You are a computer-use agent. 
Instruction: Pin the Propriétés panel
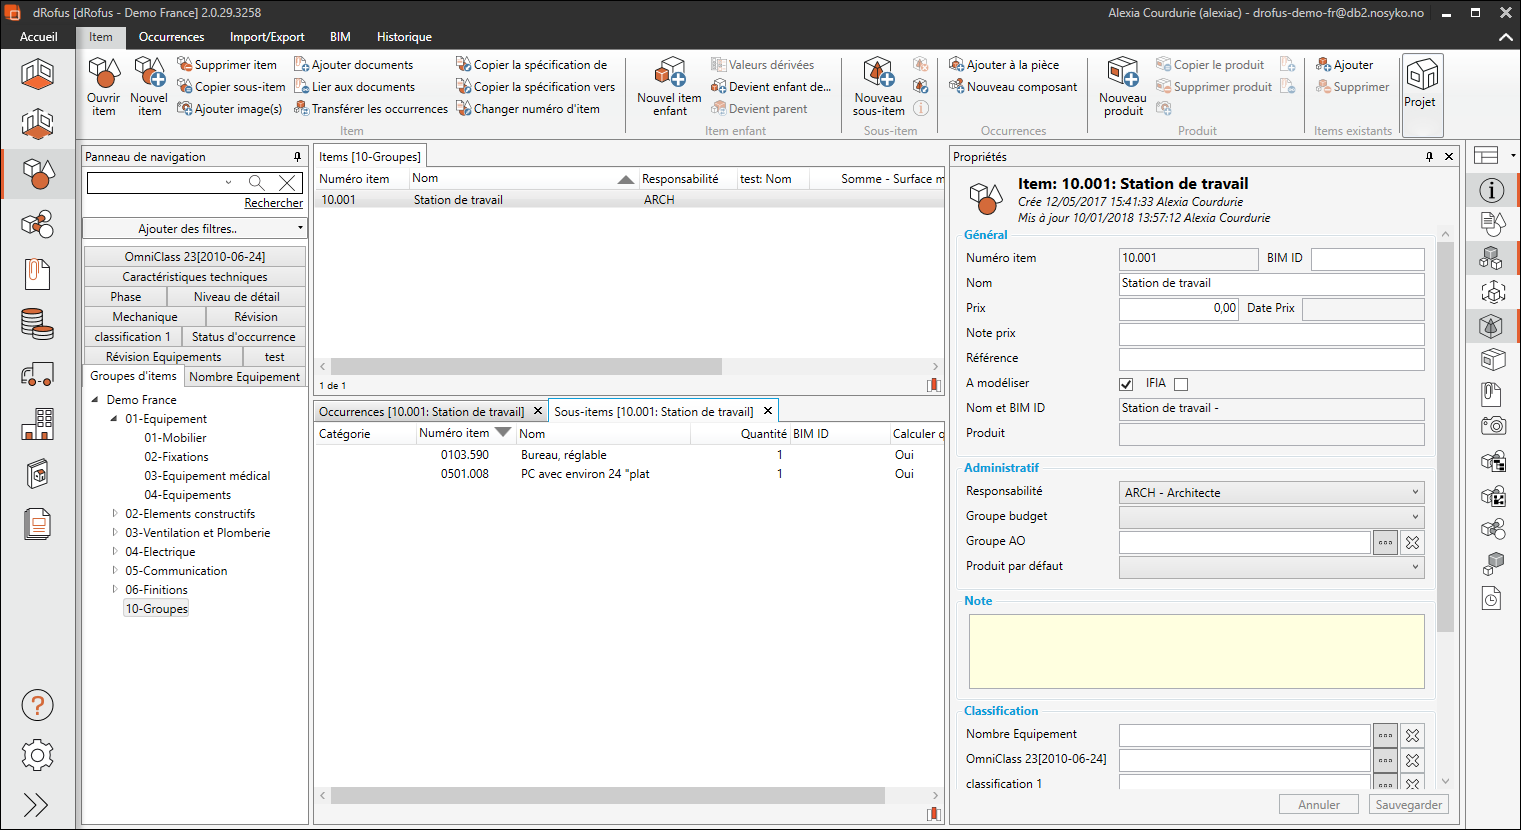coord(1429,157)
